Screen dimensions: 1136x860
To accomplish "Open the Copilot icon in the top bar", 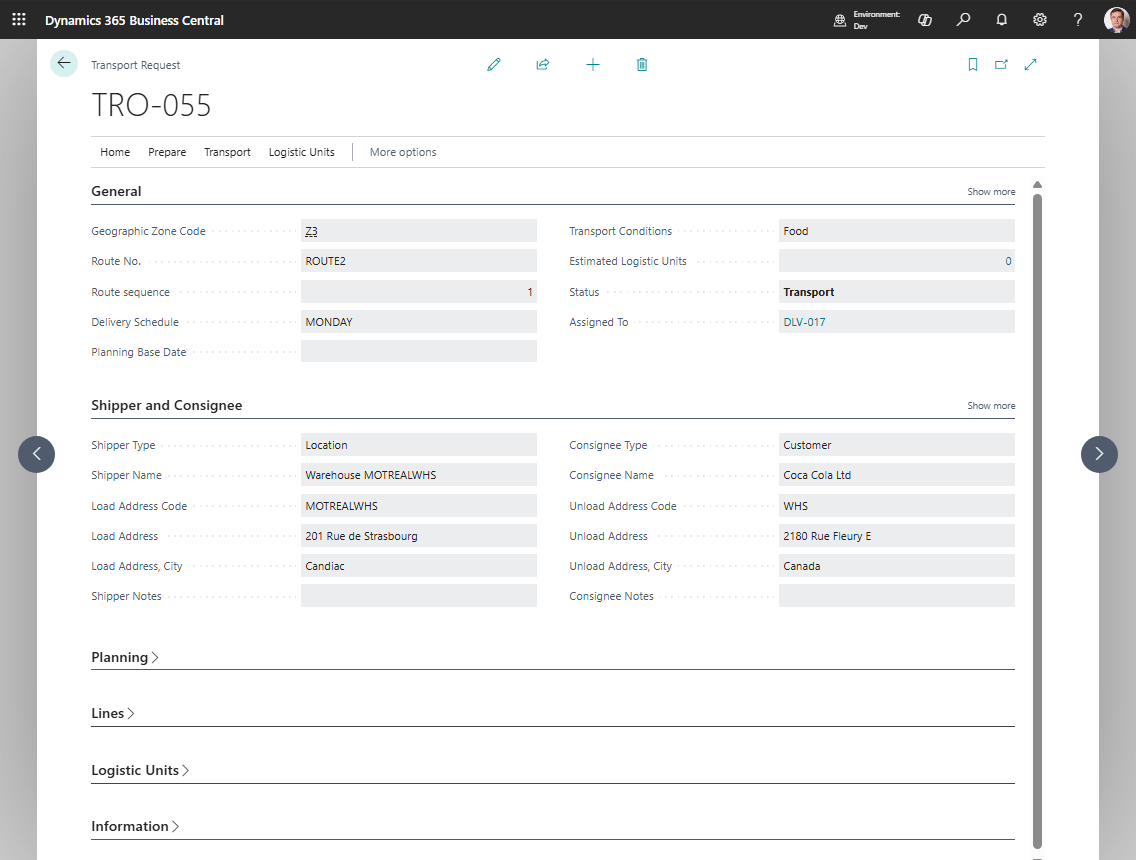I will (925, 20).
